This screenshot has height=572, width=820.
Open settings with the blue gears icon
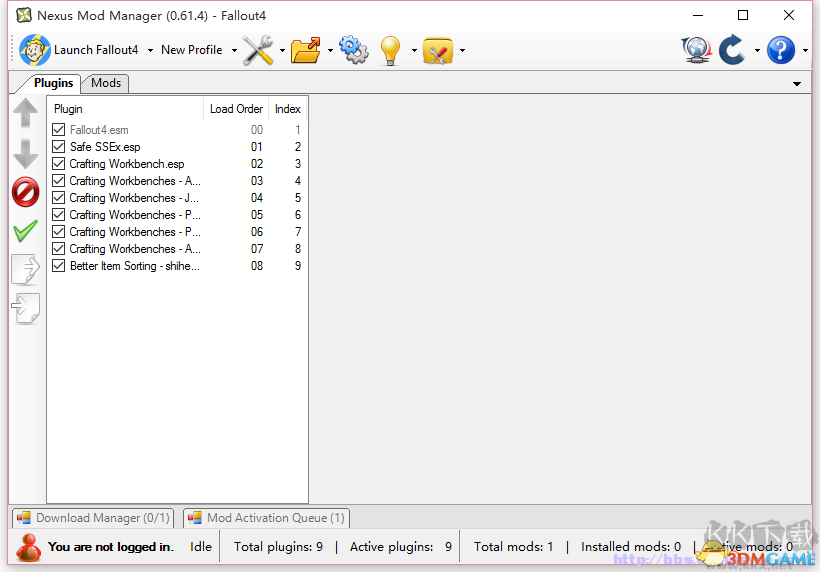(x=354, y=50)
